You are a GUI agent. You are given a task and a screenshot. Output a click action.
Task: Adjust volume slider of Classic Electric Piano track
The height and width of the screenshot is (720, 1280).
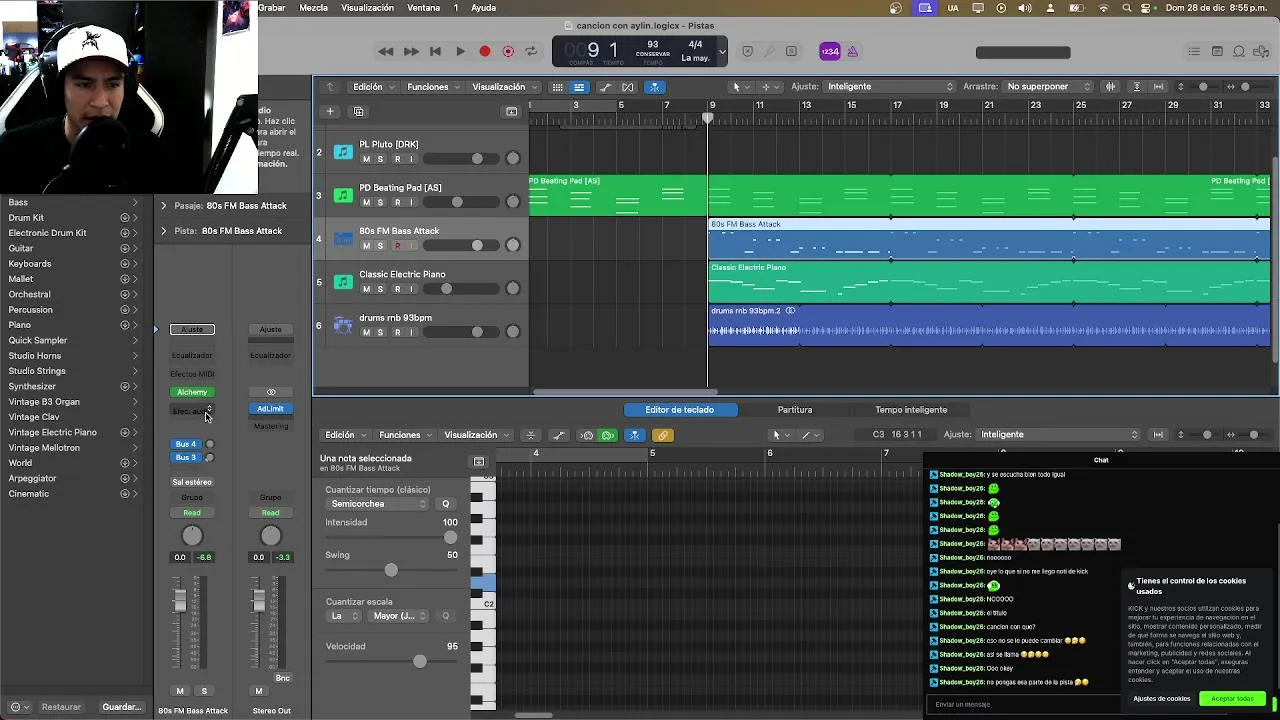463,289
